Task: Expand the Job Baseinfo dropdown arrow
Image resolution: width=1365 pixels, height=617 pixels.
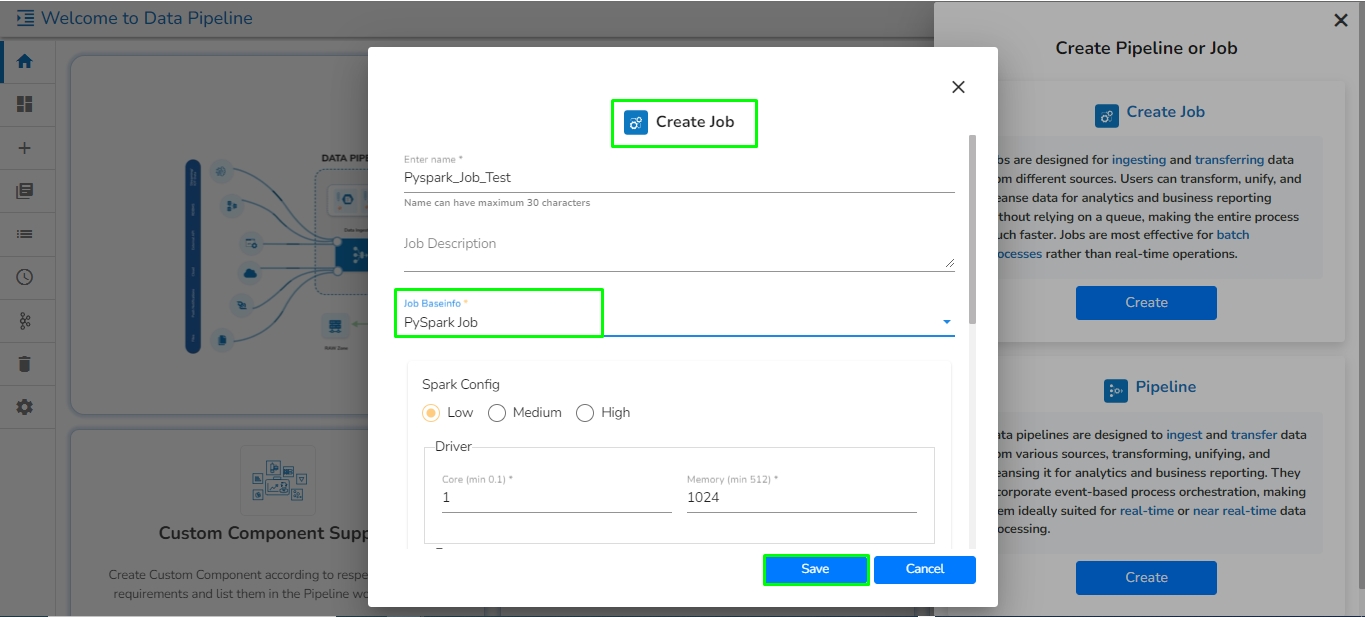Action: coord(946,322)
